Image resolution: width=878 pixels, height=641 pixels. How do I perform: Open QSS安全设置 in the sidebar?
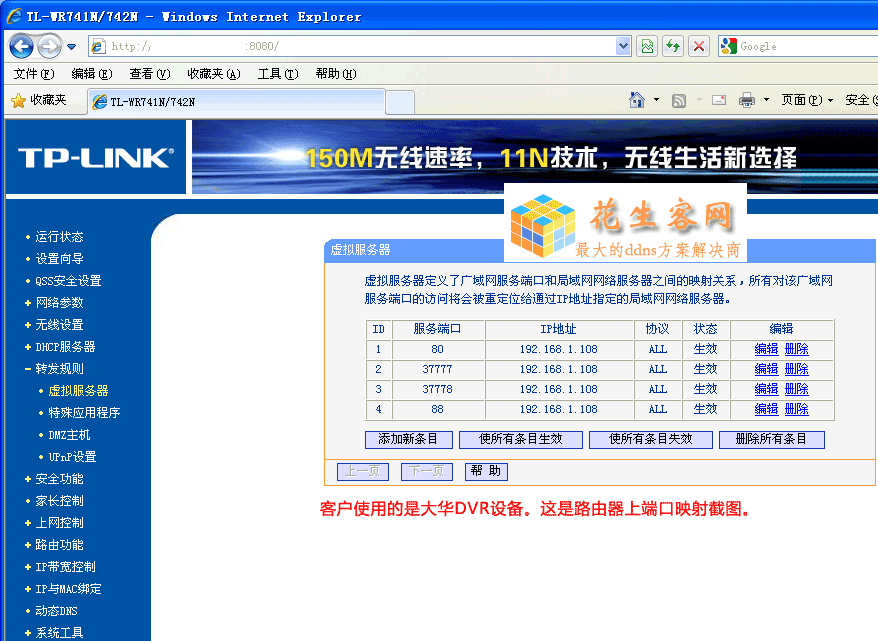[68, 281]
